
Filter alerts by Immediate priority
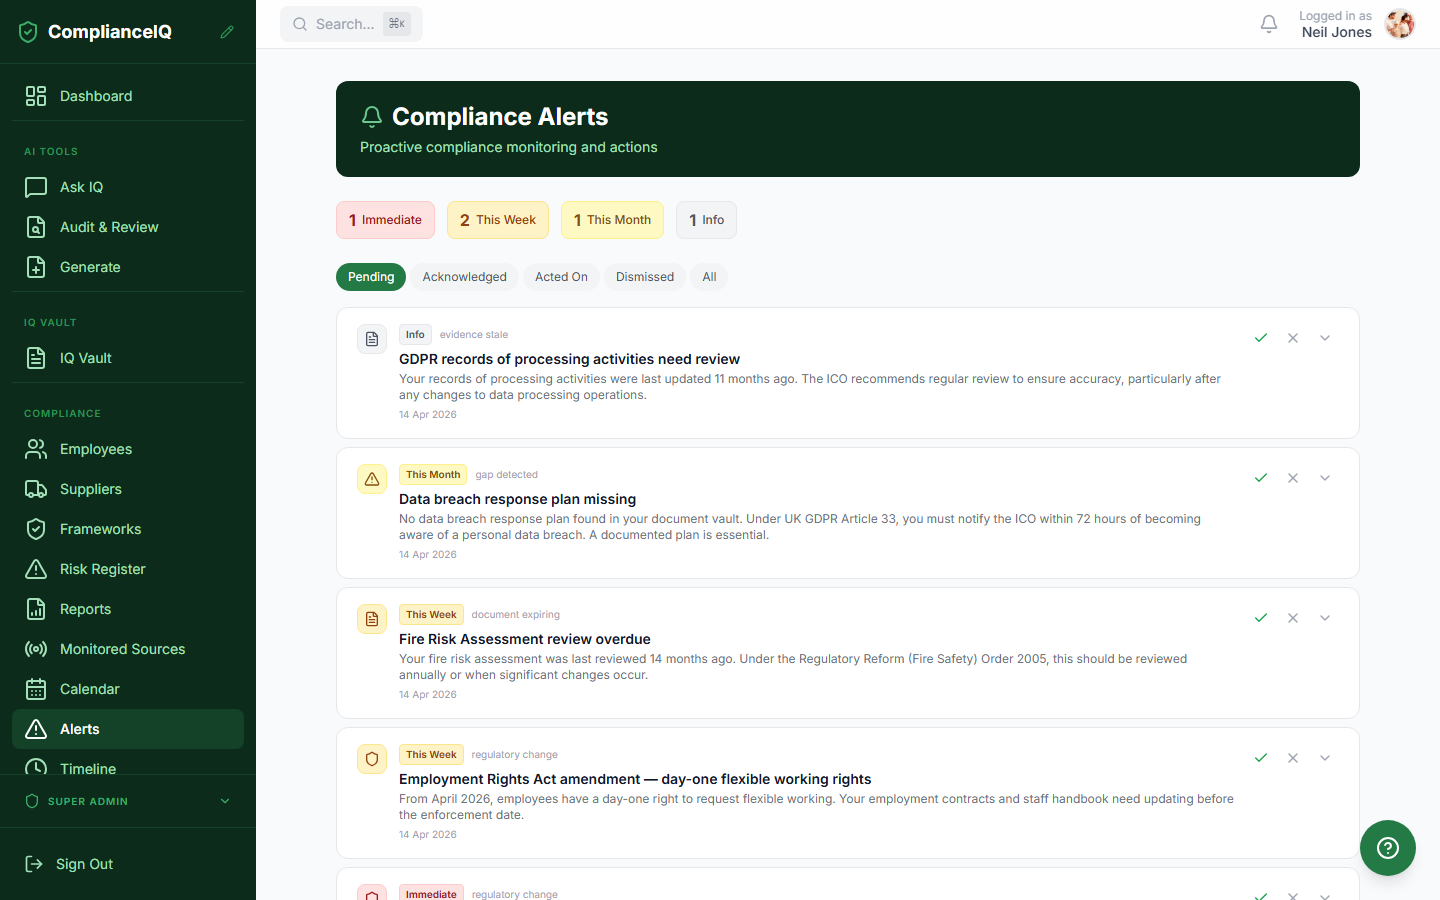(385, 220)
